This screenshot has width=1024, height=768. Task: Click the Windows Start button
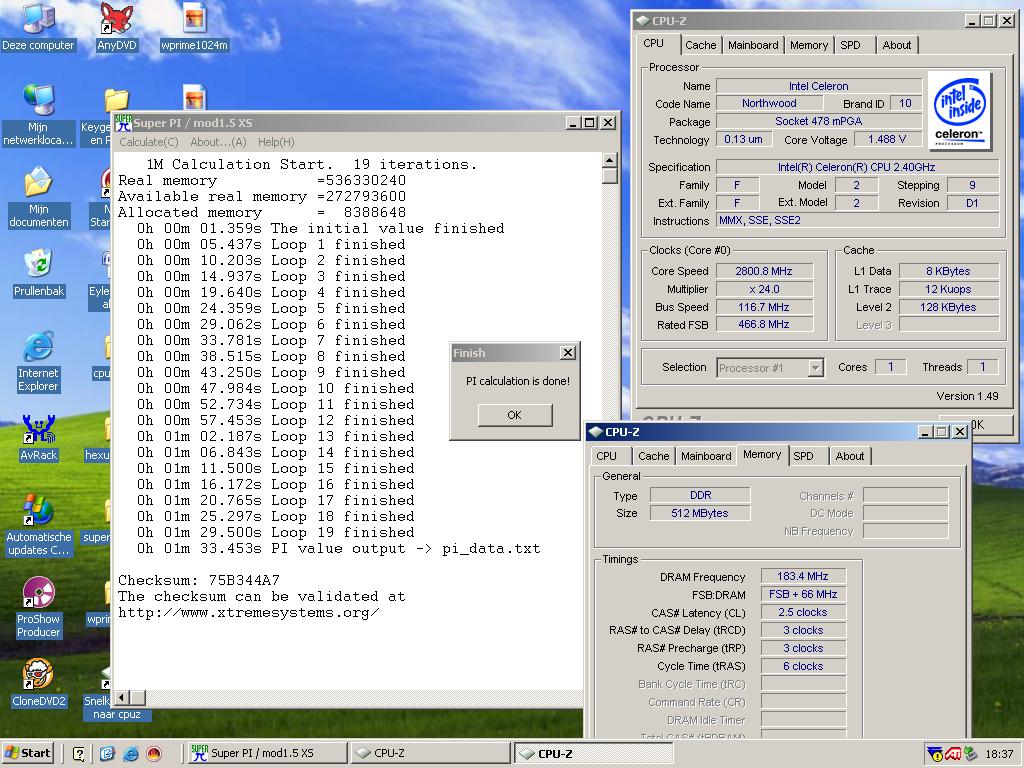pos(27,753)
